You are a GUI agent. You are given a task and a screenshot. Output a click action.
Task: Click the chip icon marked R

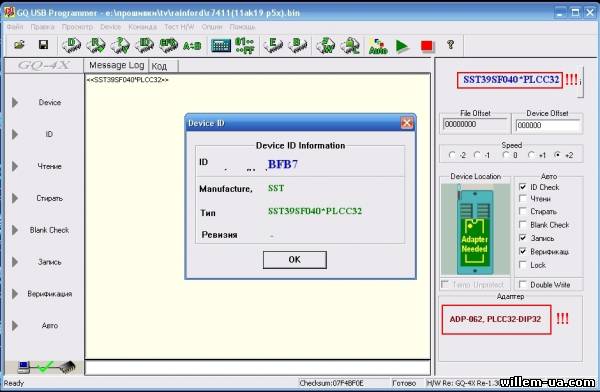coord(96,45)
